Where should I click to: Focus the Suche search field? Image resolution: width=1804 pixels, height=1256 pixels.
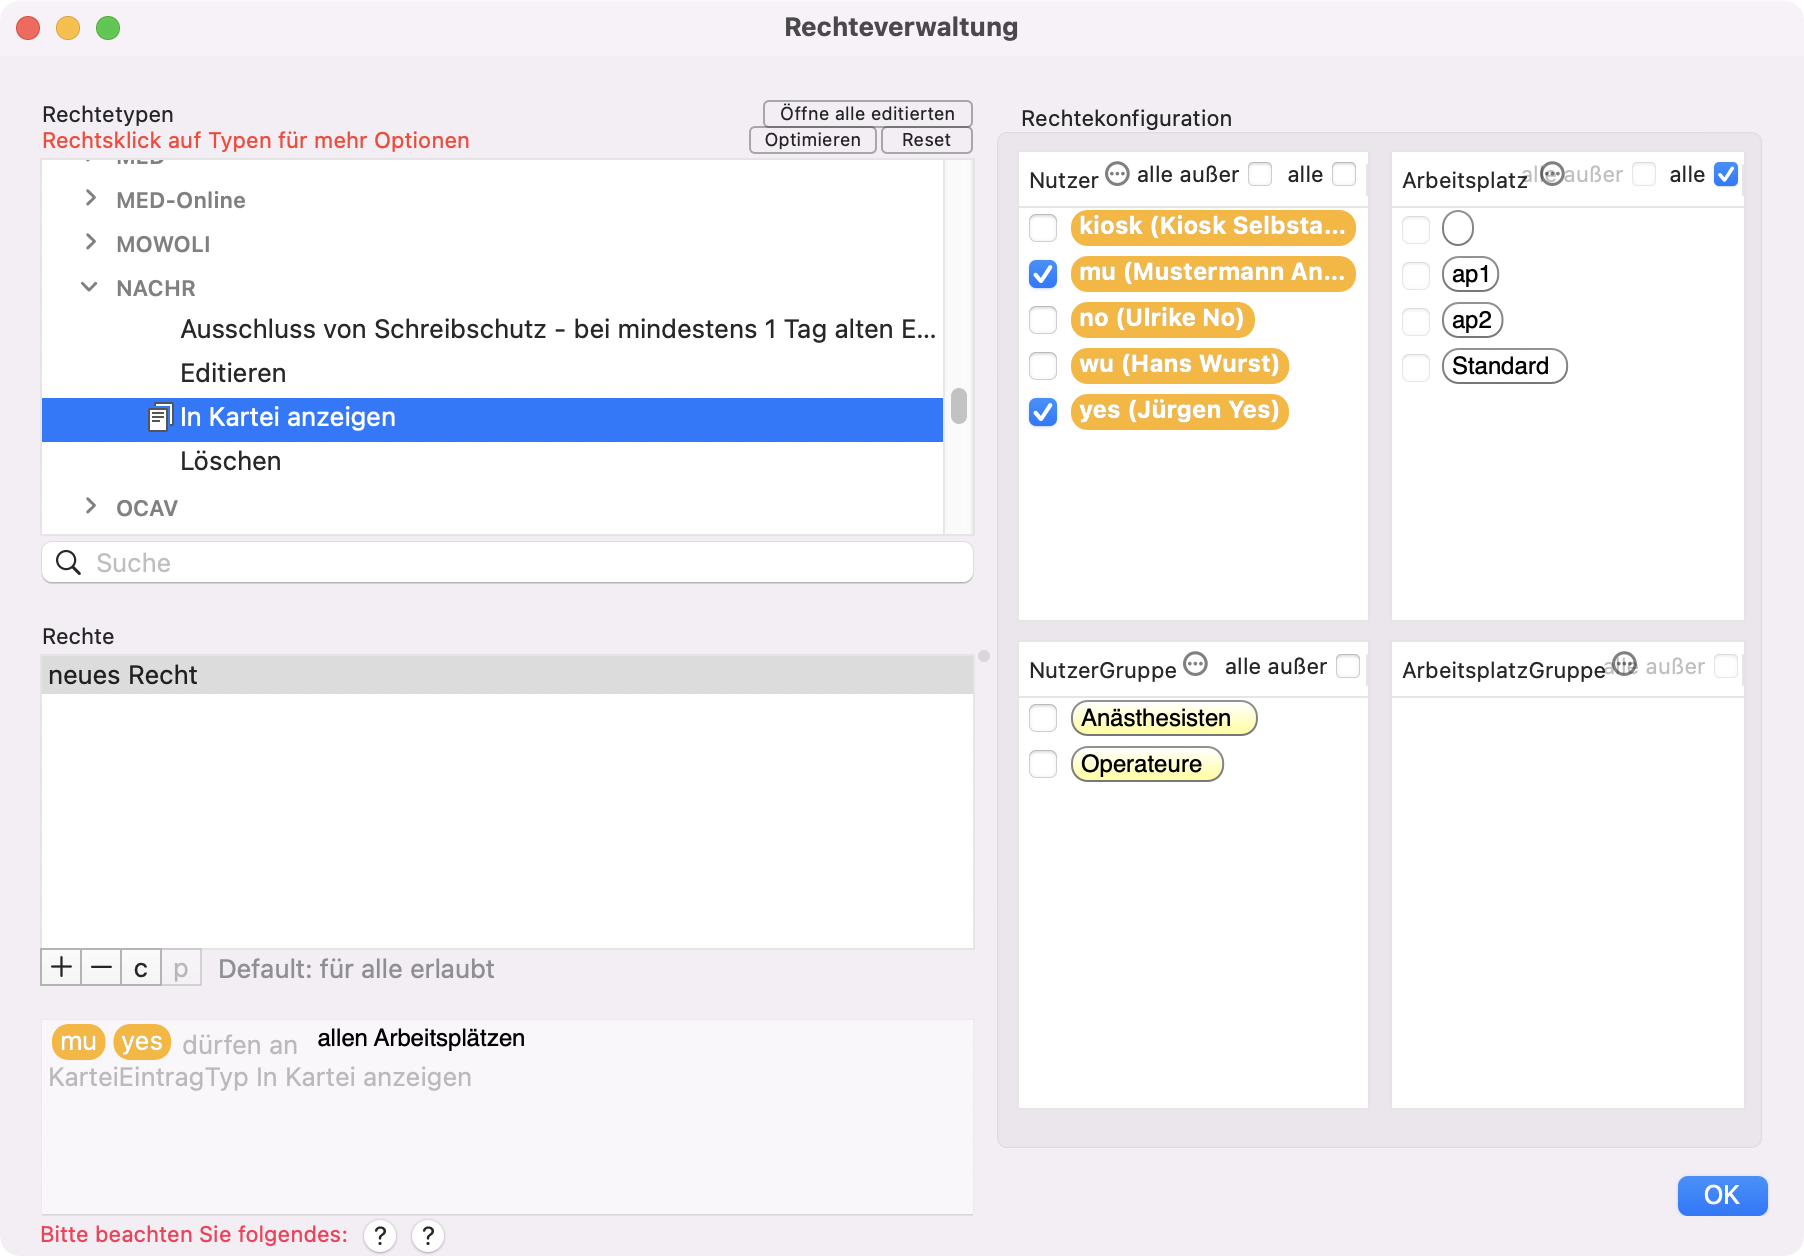coord(507,563)
